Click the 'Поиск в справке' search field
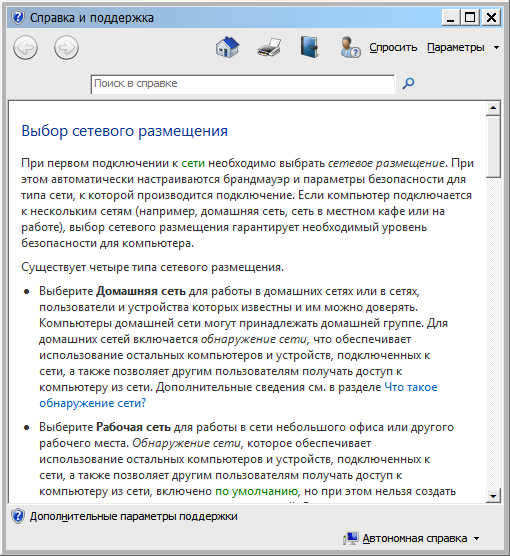 [243, 84]
